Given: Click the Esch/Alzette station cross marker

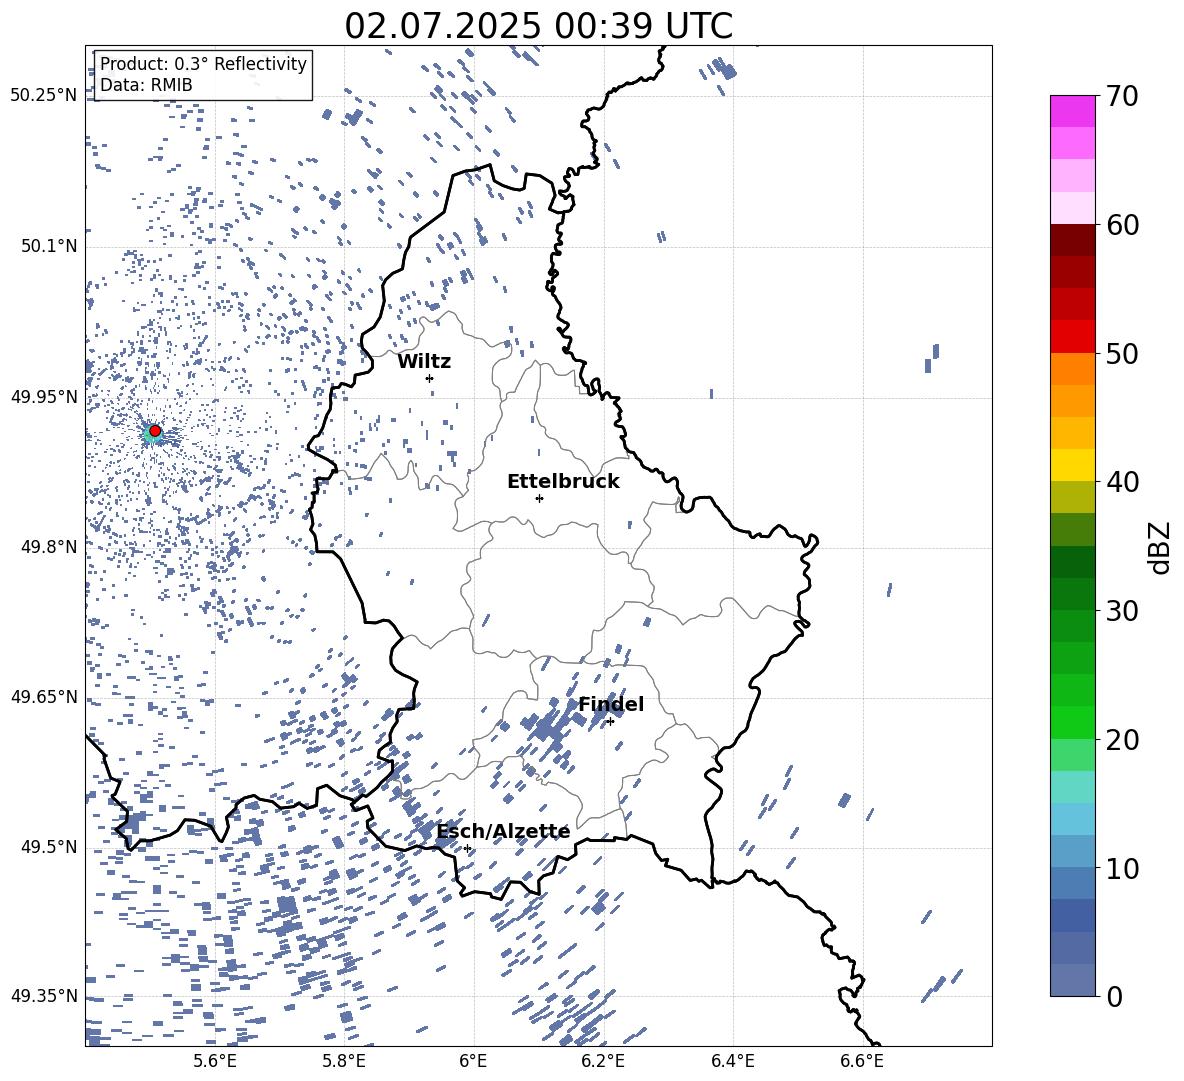Looking at the screenshot, I should (x=467, y=848).
